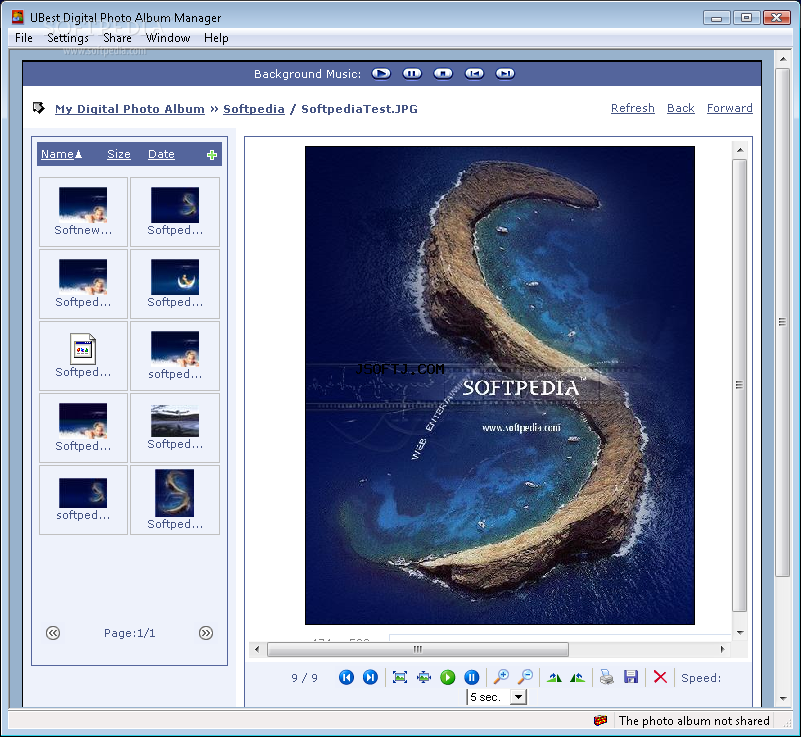Zoom out of the photo

[x=525, y=677]
